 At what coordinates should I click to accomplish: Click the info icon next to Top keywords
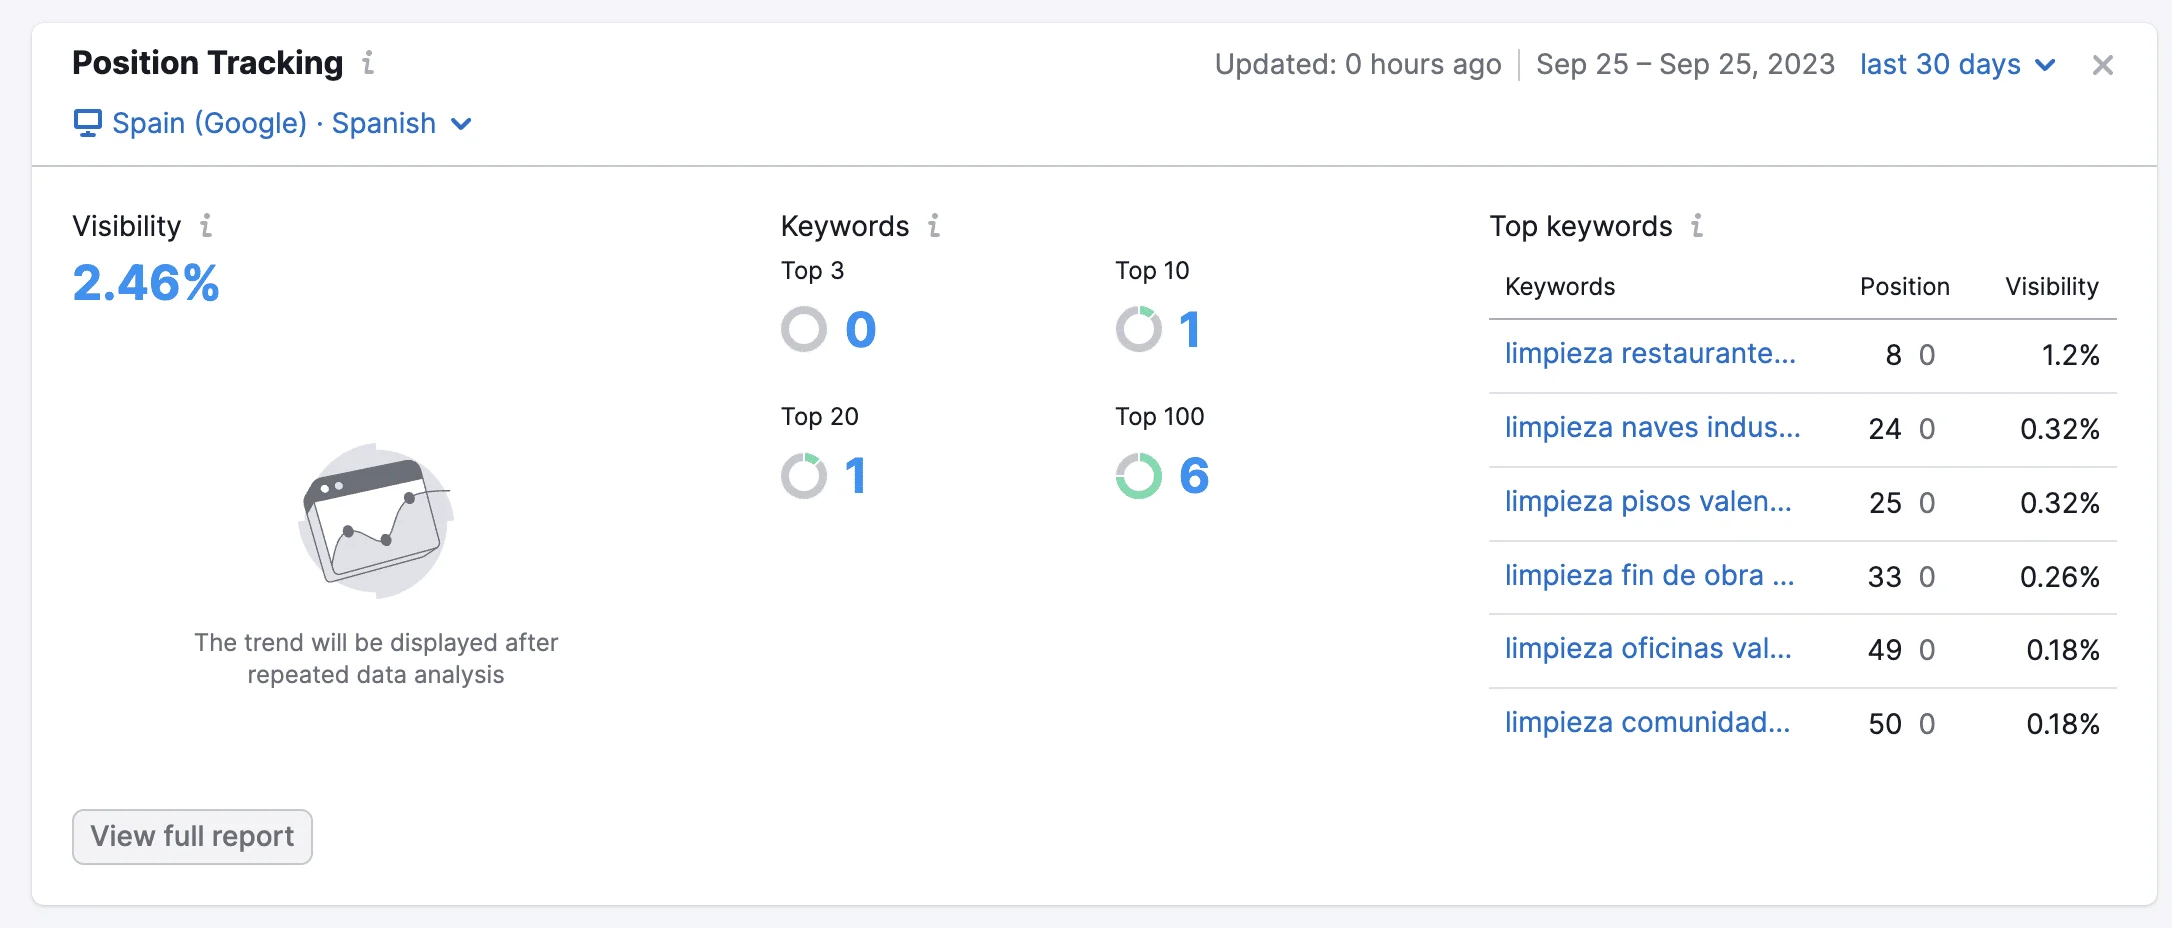[x=1697, y=225]
